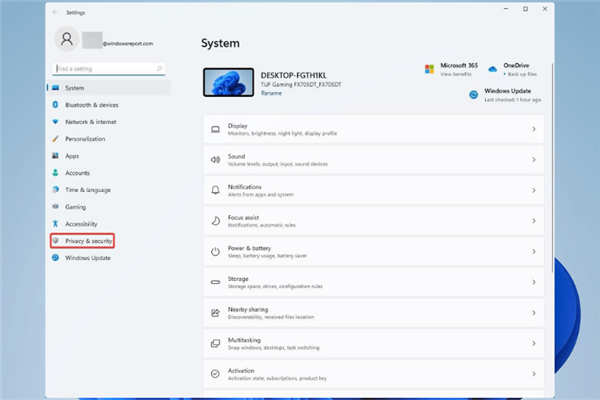Expand Nearby sharing chevron
This screenshot has width=600, height=400.
point(533,313)
